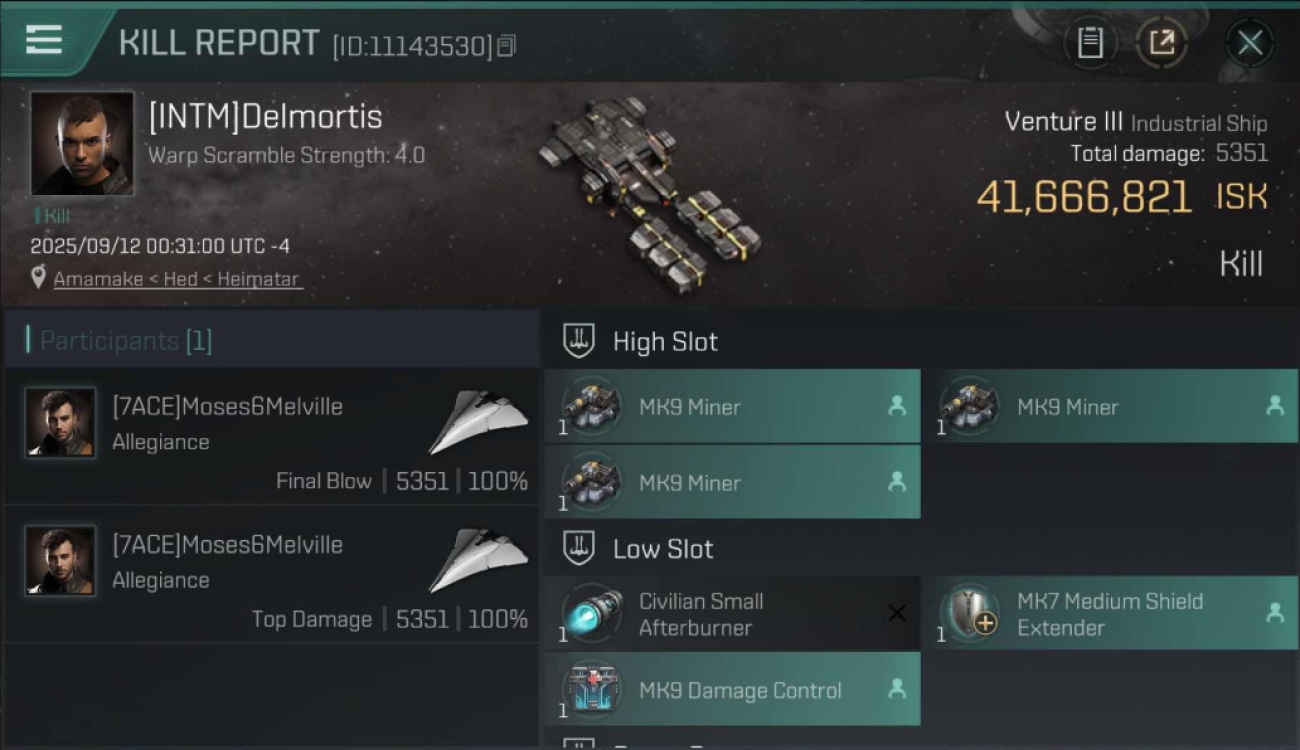Viewport: 1300px width, 750px height.
Task: Copy the kill report ID
Action: click(506, 46)
